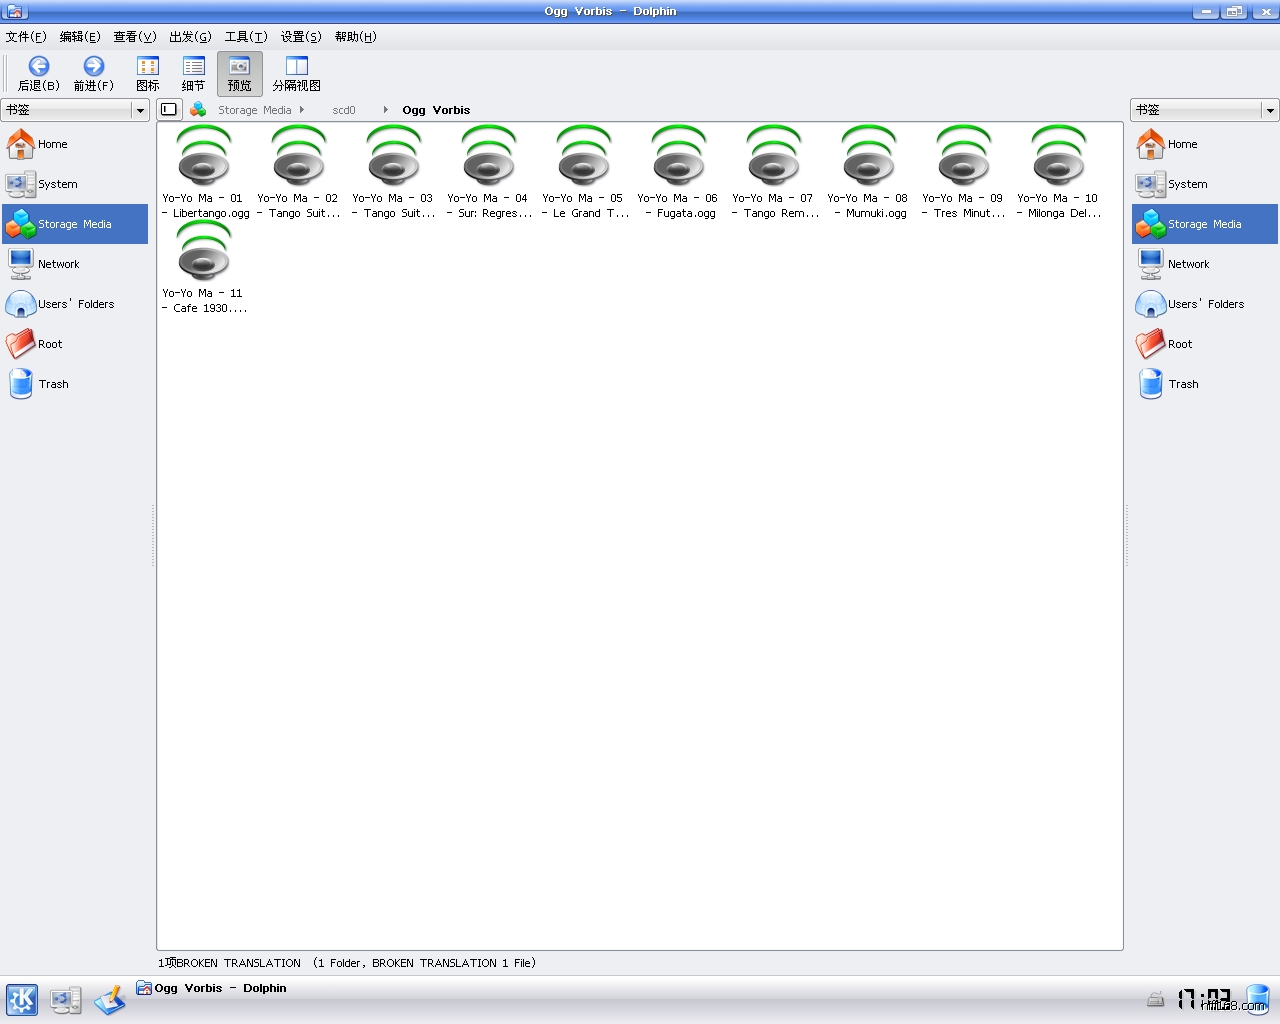Toggle the Split view button
The width and height of the screenshot is (1280, 1024).
click(296, 74)
